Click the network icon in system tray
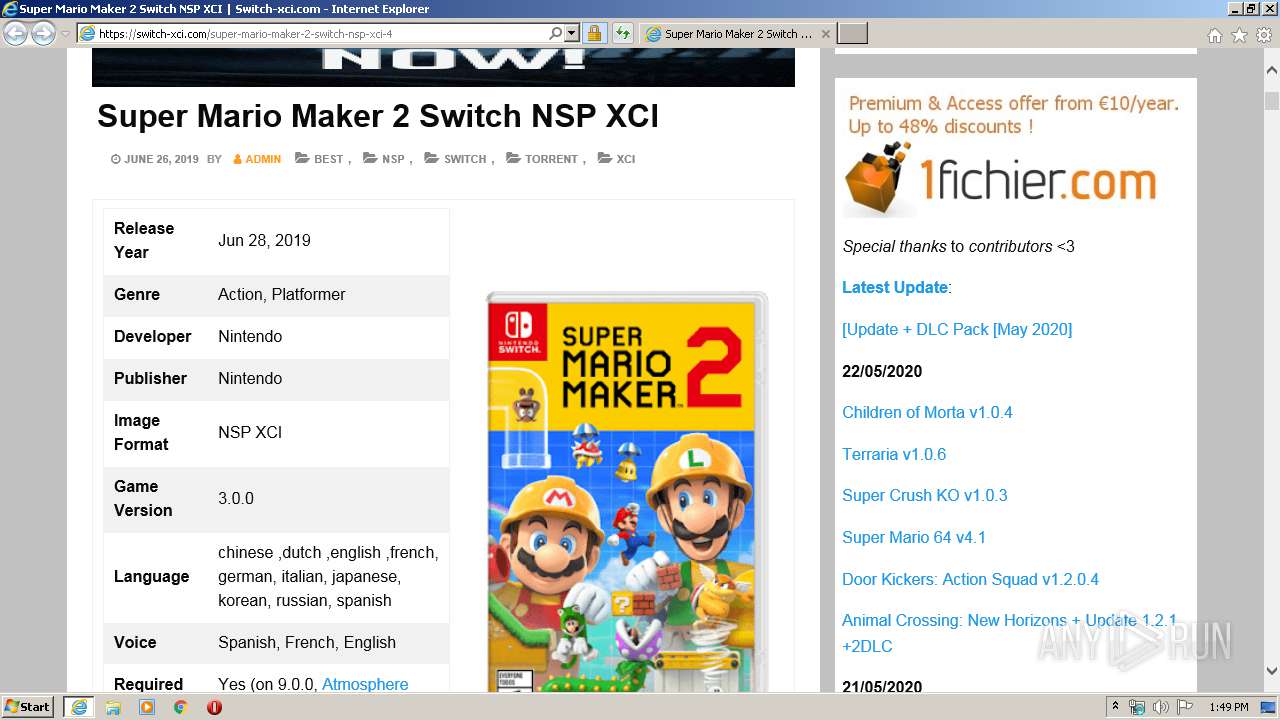Image resolution: width=1280 pixels, height=720 pixels. click(1137, 707)
